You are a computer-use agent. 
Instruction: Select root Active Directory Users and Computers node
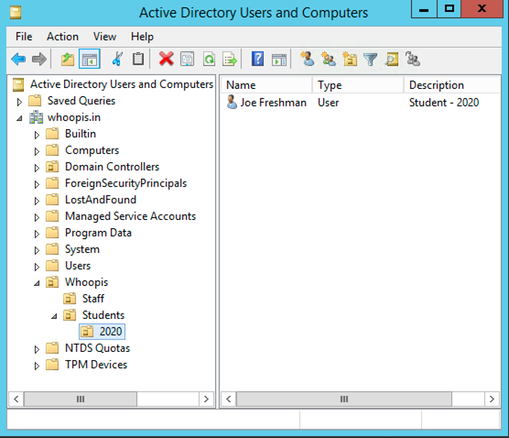coord(121,84)
